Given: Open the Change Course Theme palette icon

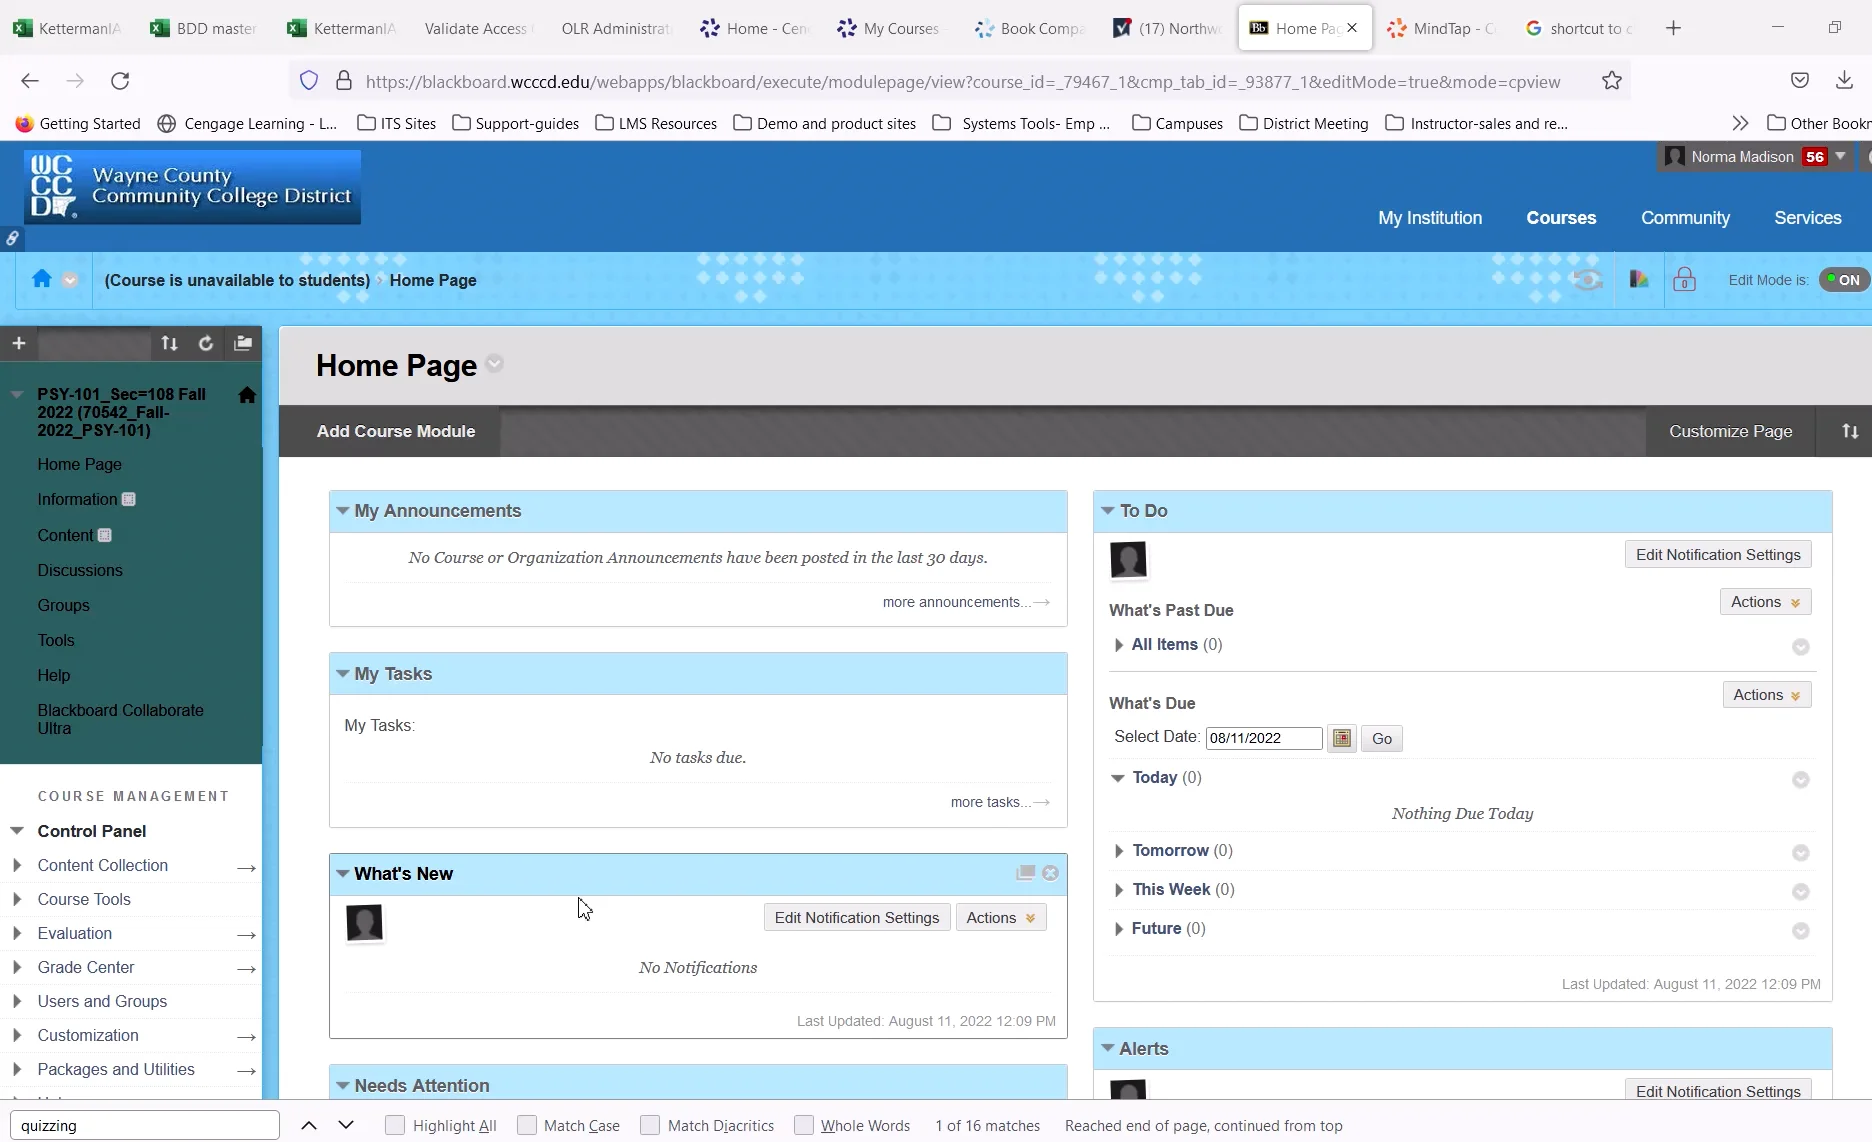Looking at the screenshot, I should tap(1638, 280).
